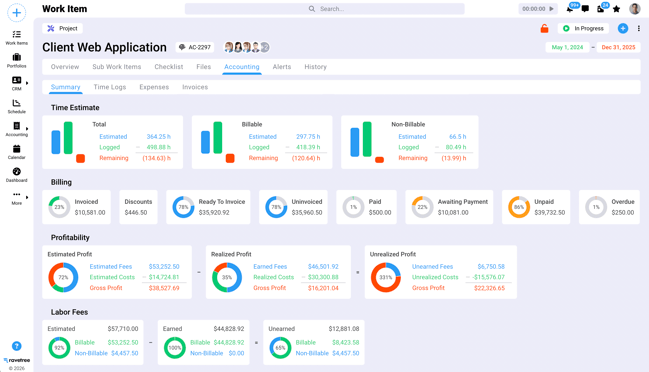Screen dimensions: 649x372
Task: Click the team member avatars group
Action: tap(247, 47)
